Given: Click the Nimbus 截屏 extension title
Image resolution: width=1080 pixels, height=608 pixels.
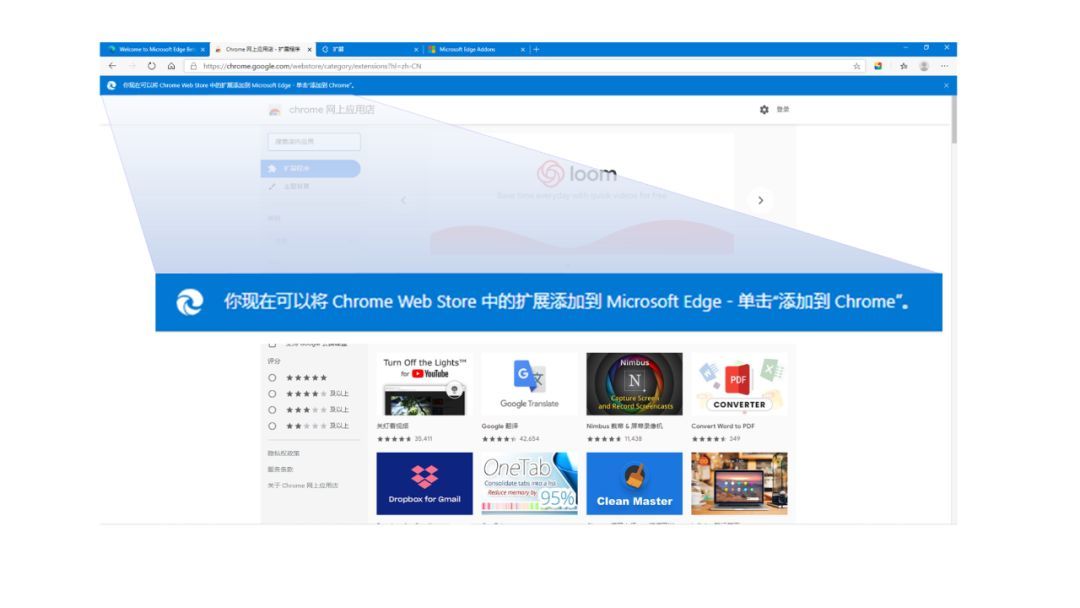Looking at the screenshot, I should point(625,426).
